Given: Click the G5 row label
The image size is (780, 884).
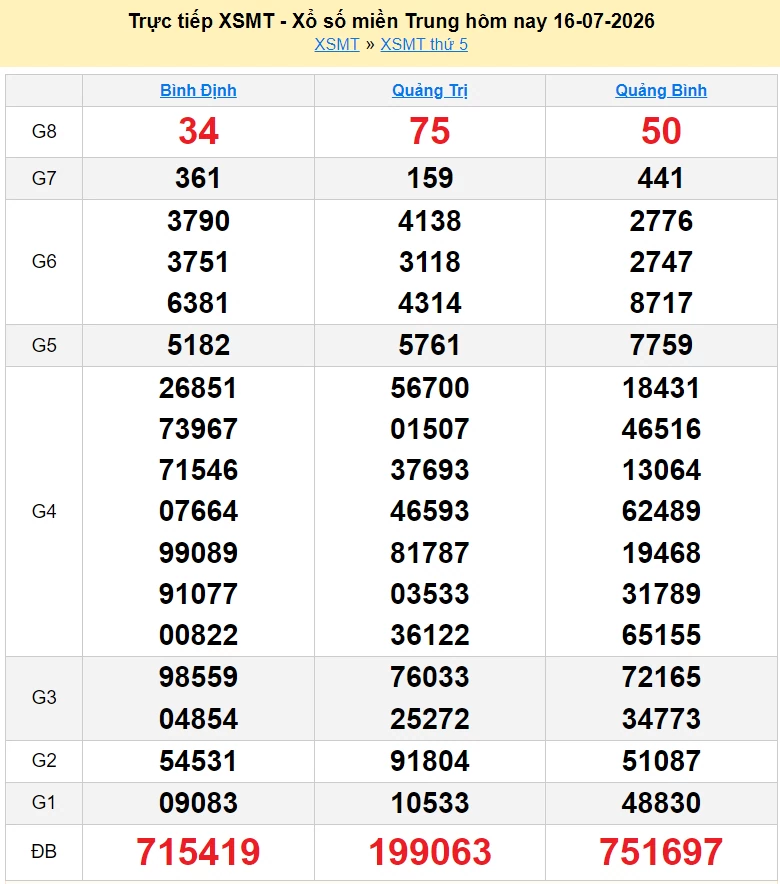Looking at the screenshot, I should pos(44,345).
